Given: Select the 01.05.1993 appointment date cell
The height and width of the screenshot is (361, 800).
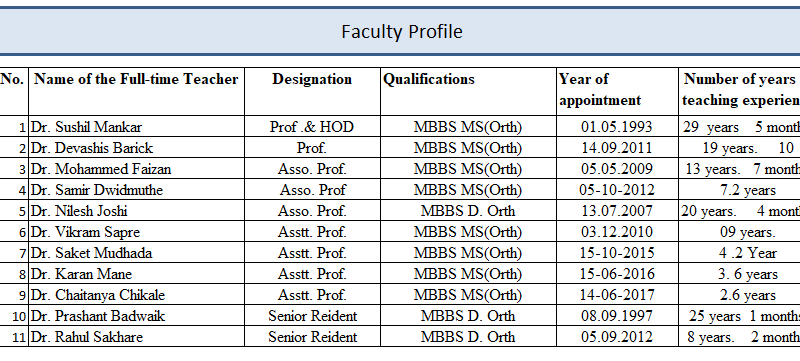Looking at the screenshot, I should [x=617, y=126].
